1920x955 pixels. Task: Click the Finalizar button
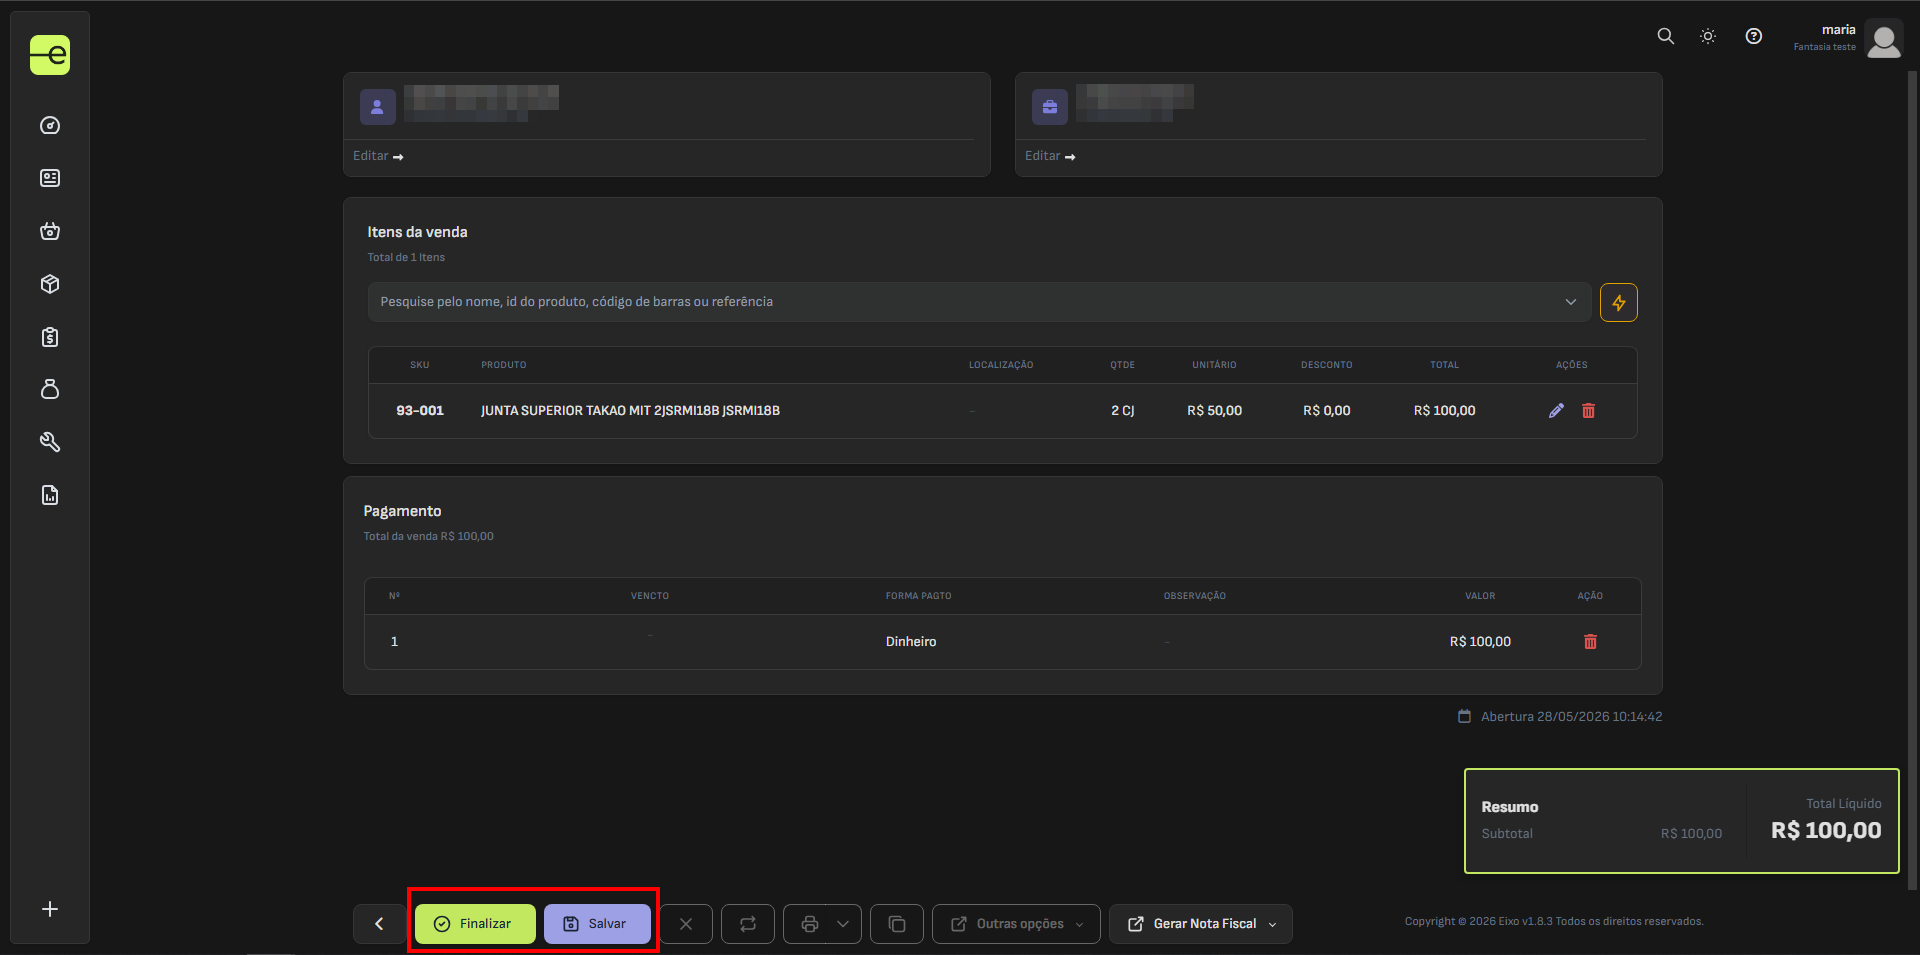(475, 924)
